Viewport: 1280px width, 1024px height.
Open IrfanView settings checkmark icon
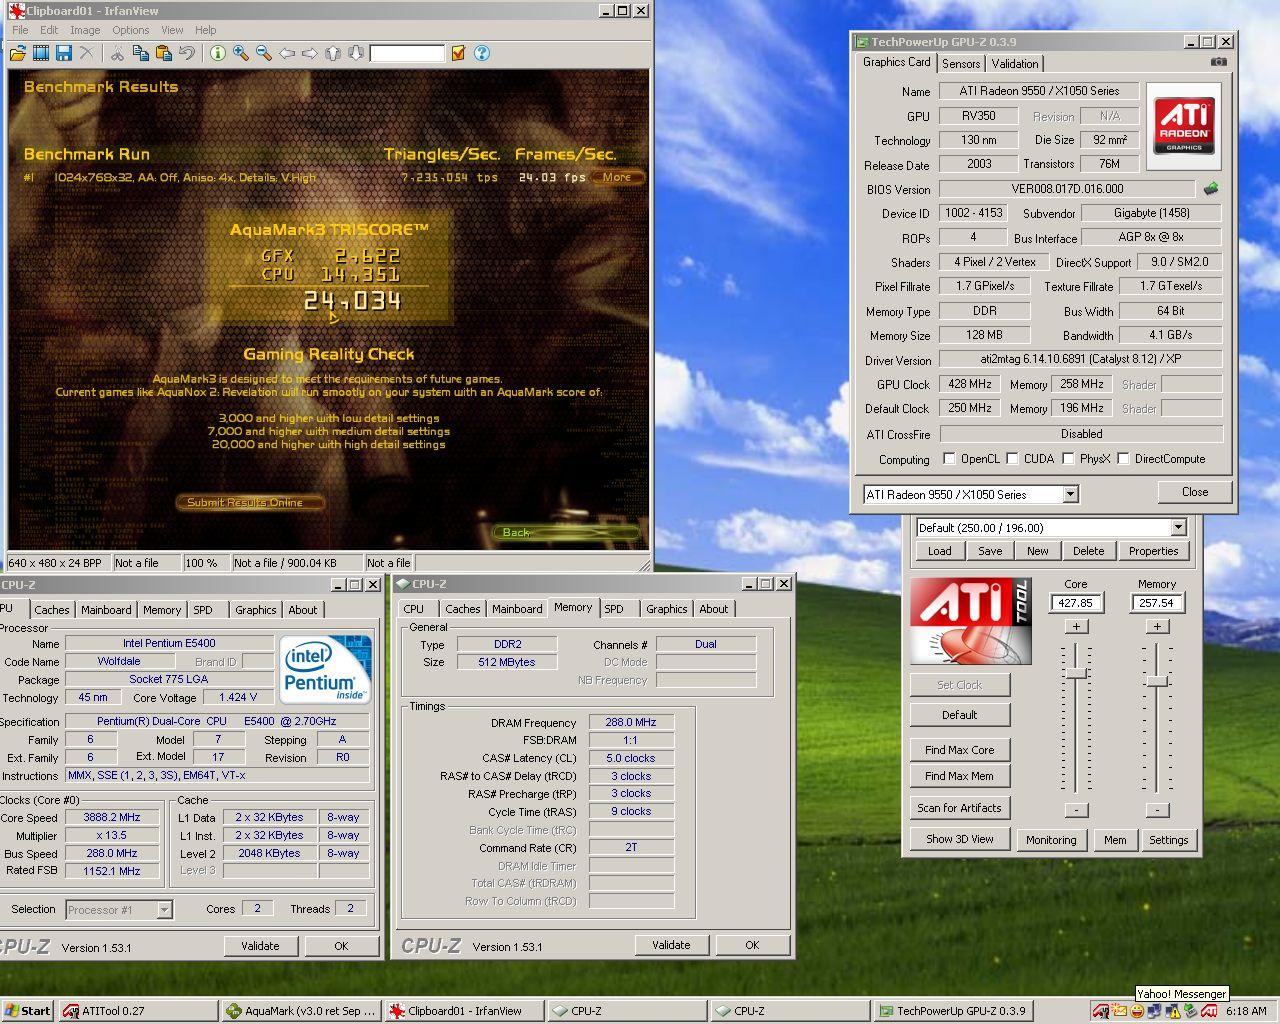pyautogui.click(x=459, y=53)
